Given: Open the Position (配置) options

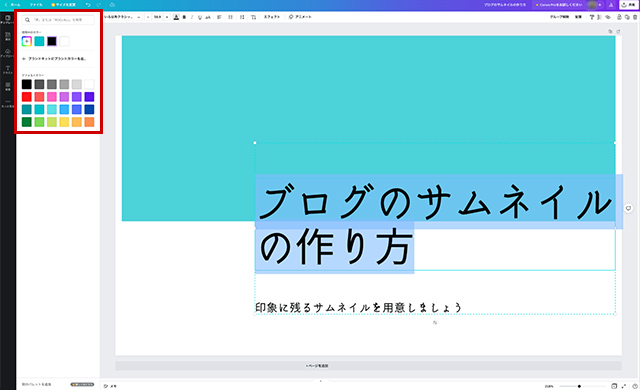Looking at the screenshot, I should pyautogui.click(x=578, y=17).
